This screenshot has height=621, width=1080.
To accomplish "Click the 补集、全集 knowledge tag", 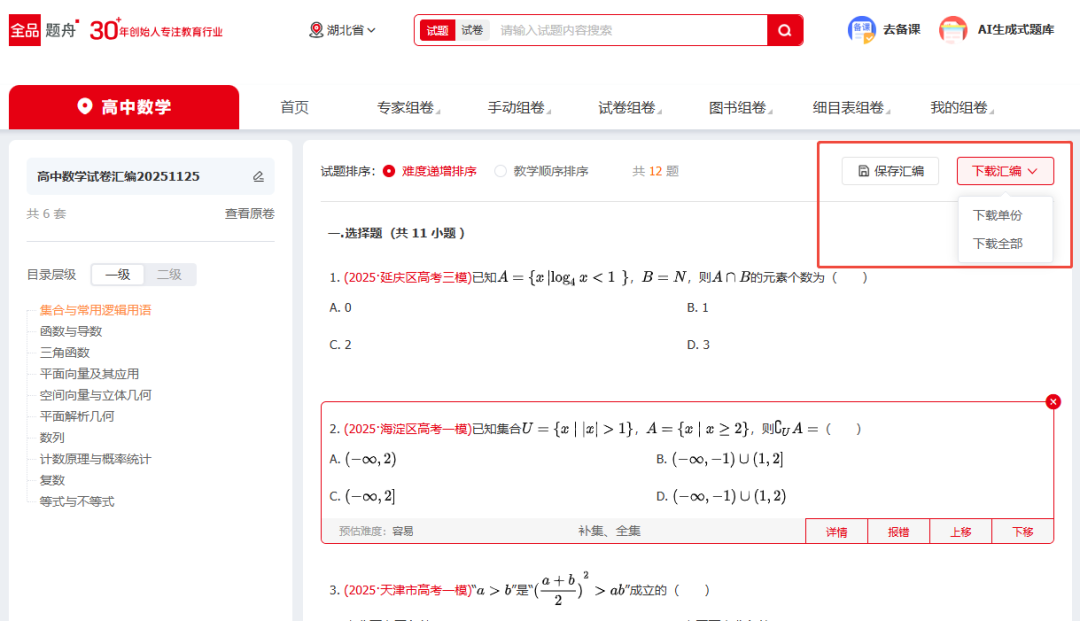I will pyautogui.click(x=610, y=531).
